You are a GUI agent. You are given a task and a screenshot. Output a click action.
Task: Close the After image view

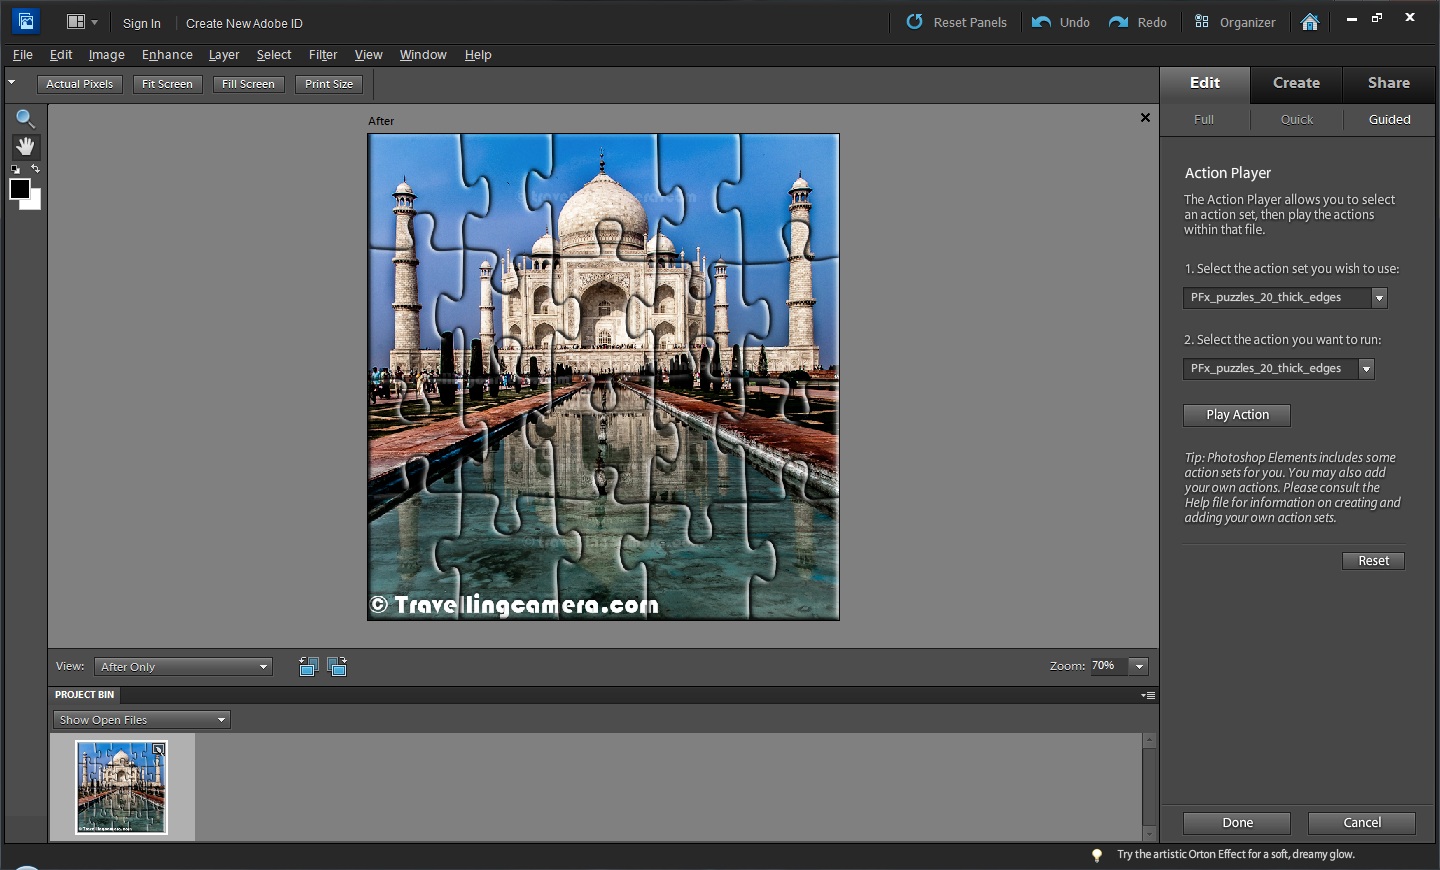[x=1145, y=118]
